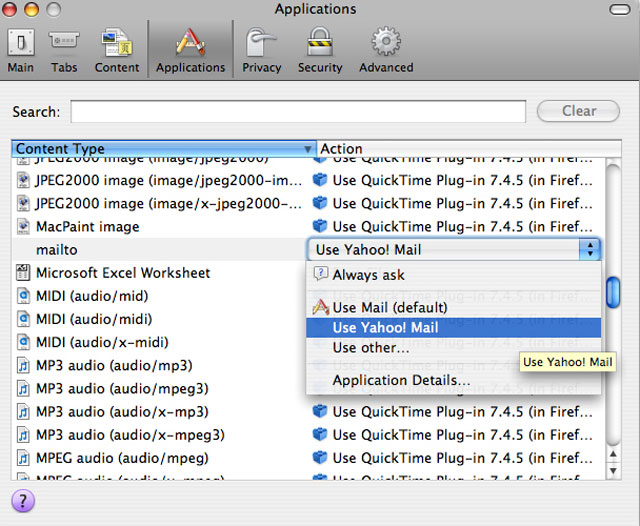Click the MIDI (audio/midi) file icon

[23, 319]
